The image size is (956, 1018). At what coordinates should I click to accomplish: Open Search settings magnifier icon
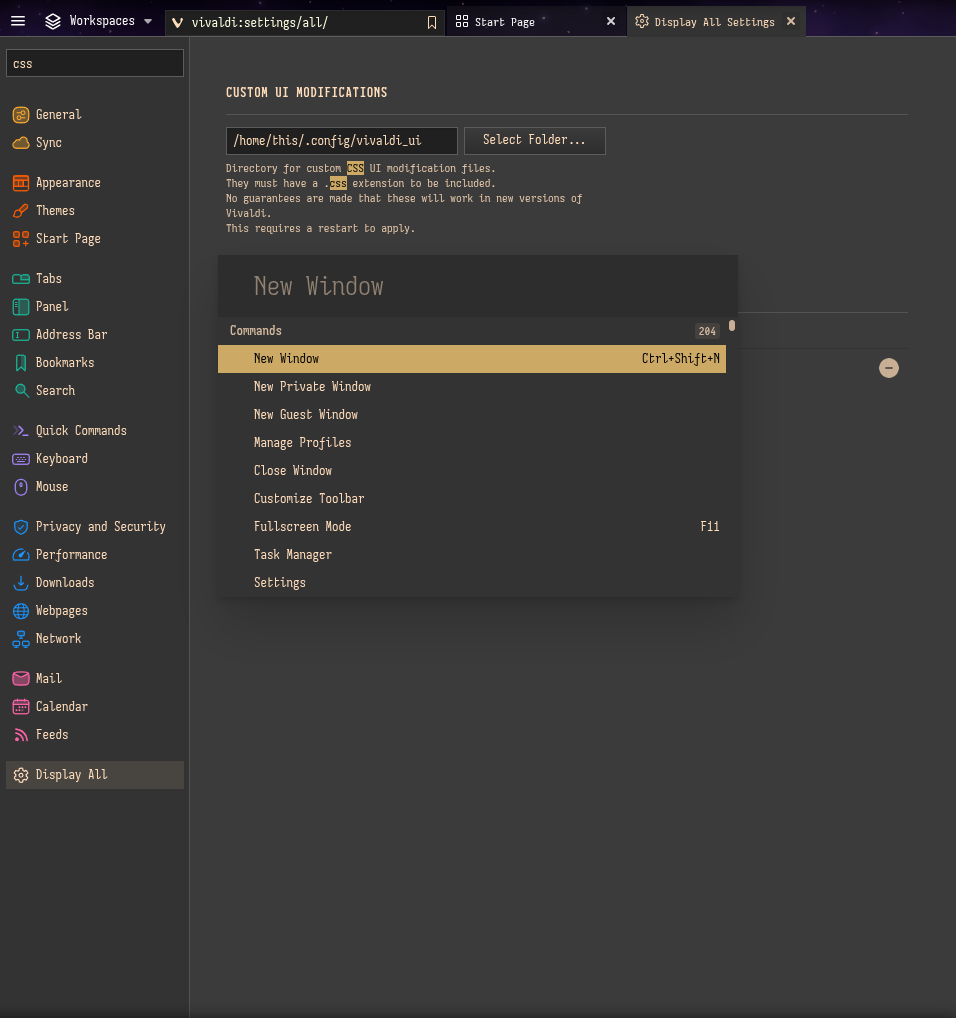[21, 391]
